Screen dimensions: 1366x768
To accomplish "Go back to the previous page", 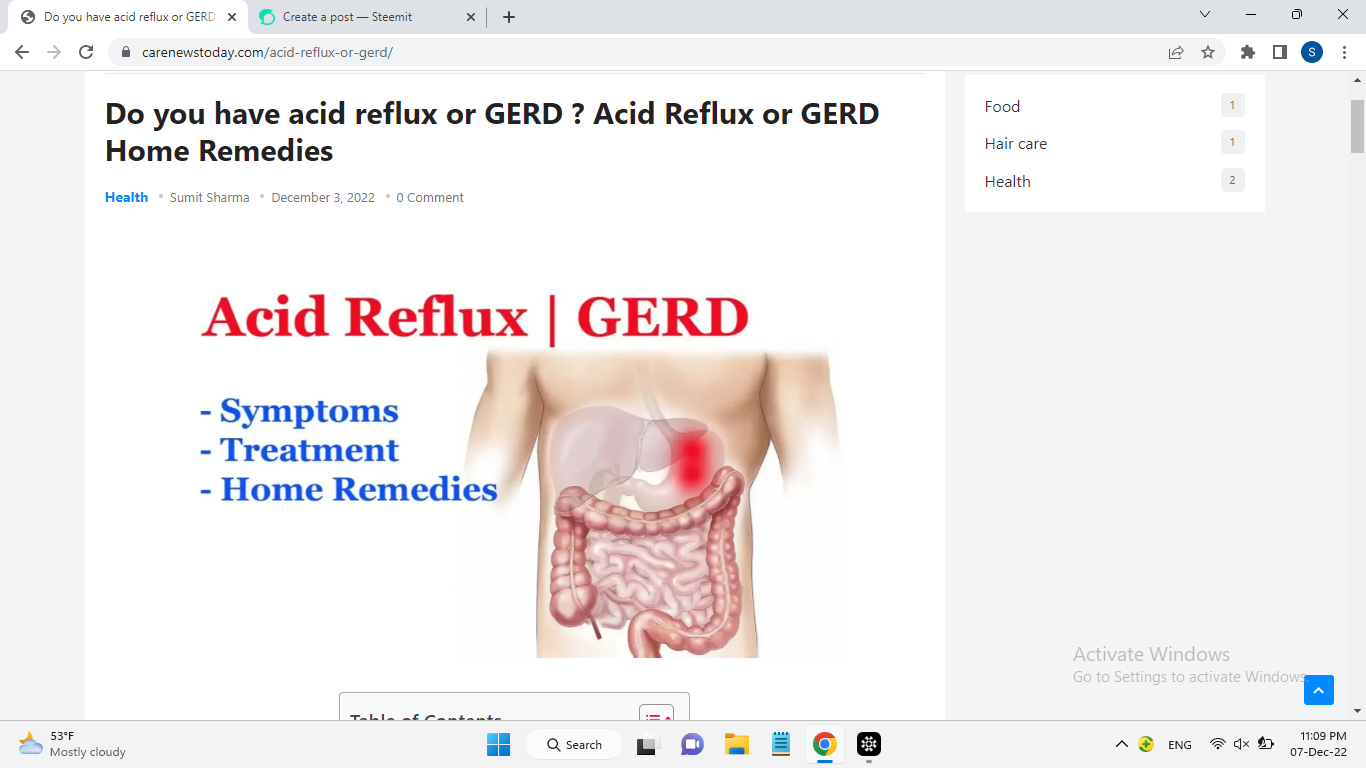I will [x=22, y=52].
